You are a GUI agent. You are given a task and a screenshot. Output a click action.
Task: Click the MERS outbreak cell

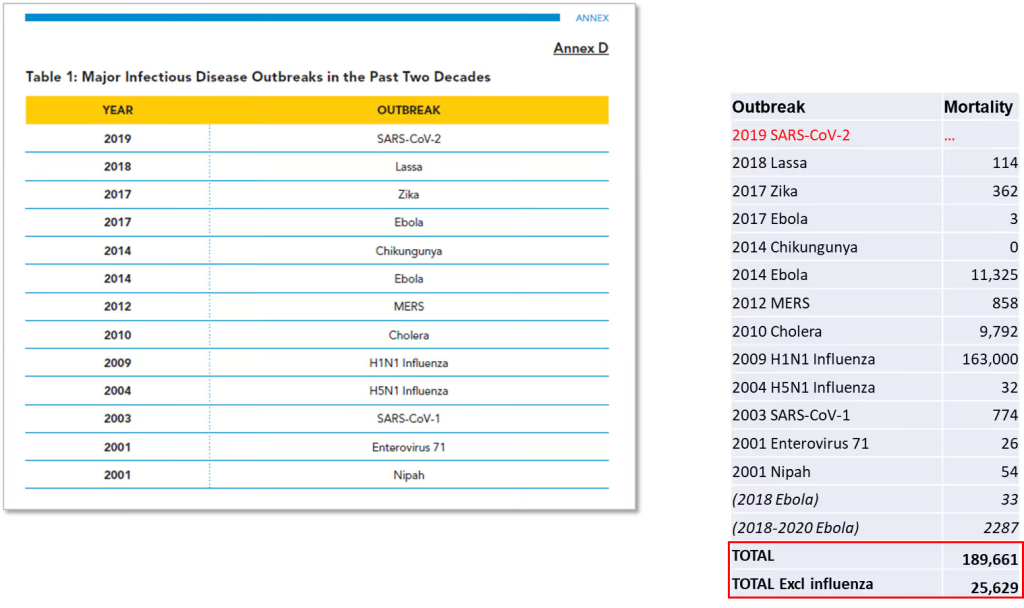tap(409, 306)
